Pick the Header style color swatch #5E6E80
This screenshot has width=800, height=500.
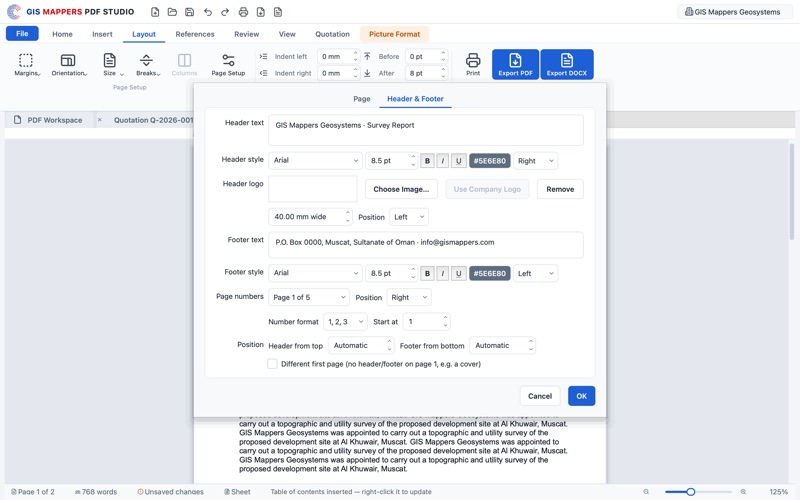490,161
